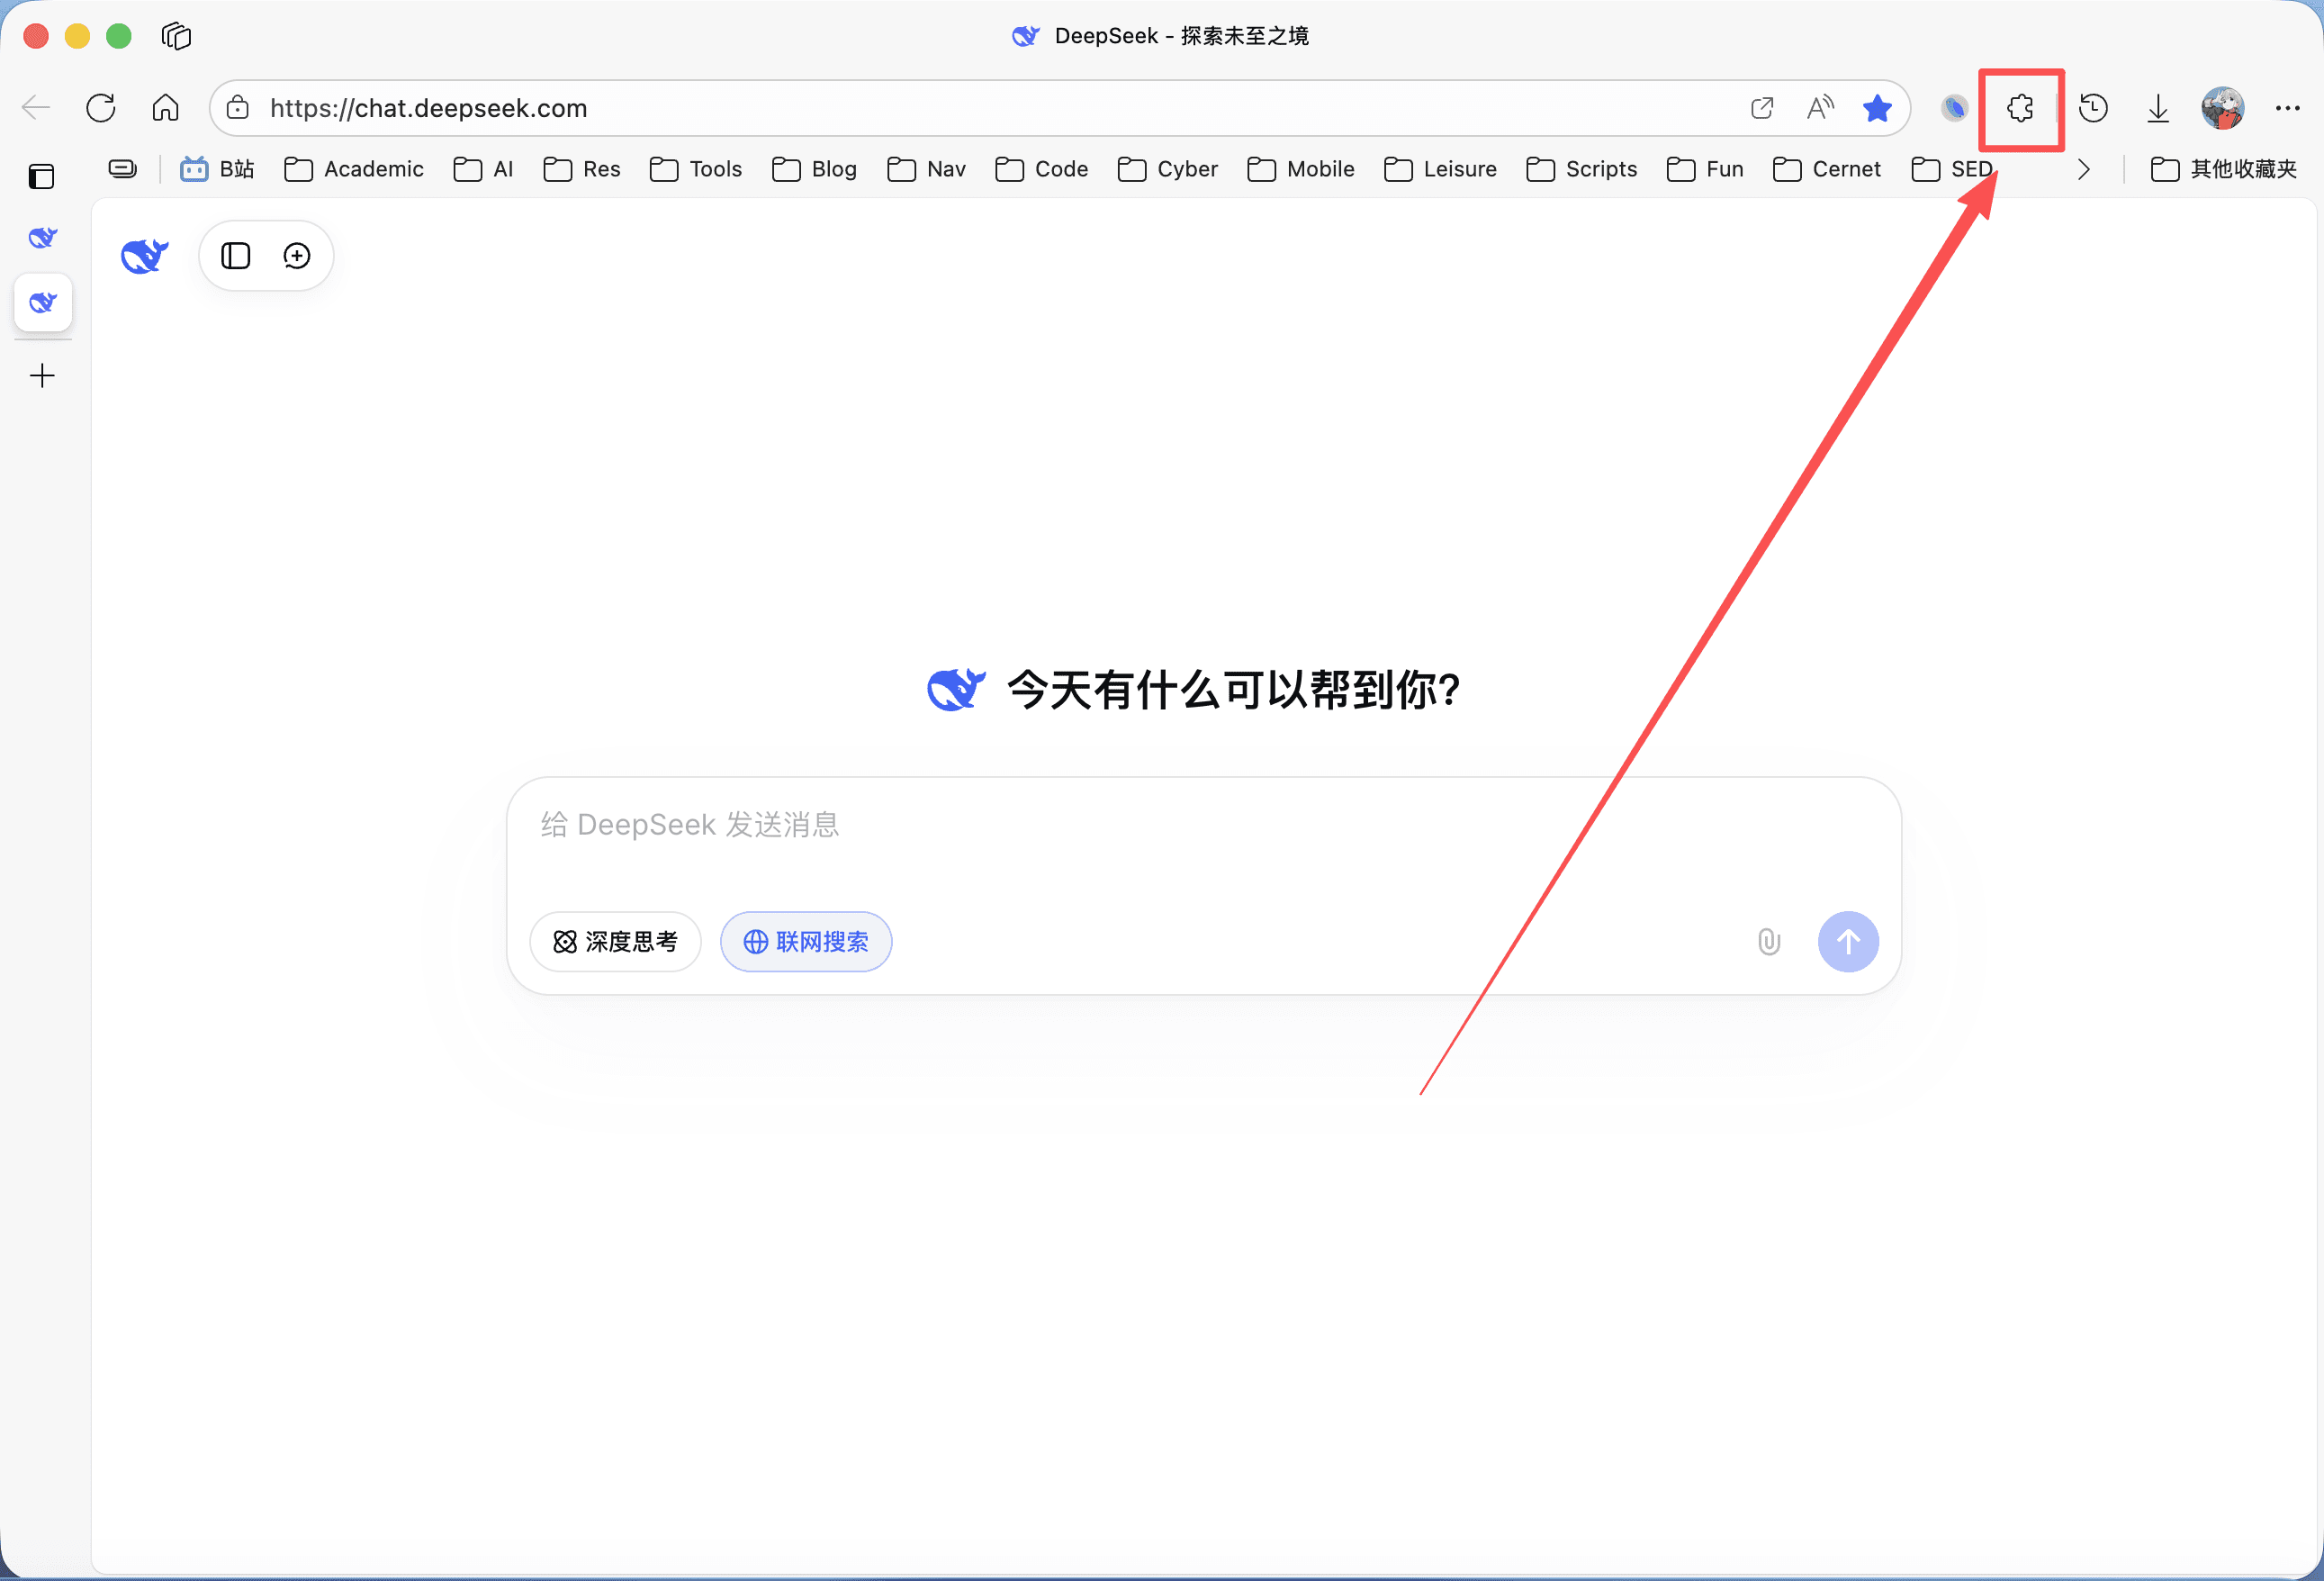Collapse the chat sidebar panel icon
The image size is (2324, 1581).
(234, 255)
